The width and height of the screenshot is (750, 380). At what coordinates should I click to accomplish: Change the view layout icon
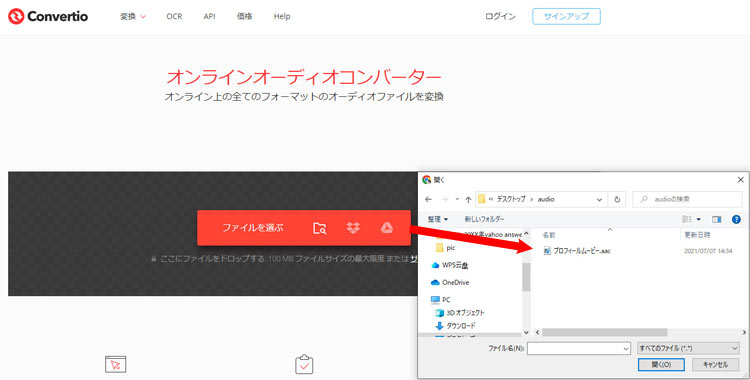point(687,219)
